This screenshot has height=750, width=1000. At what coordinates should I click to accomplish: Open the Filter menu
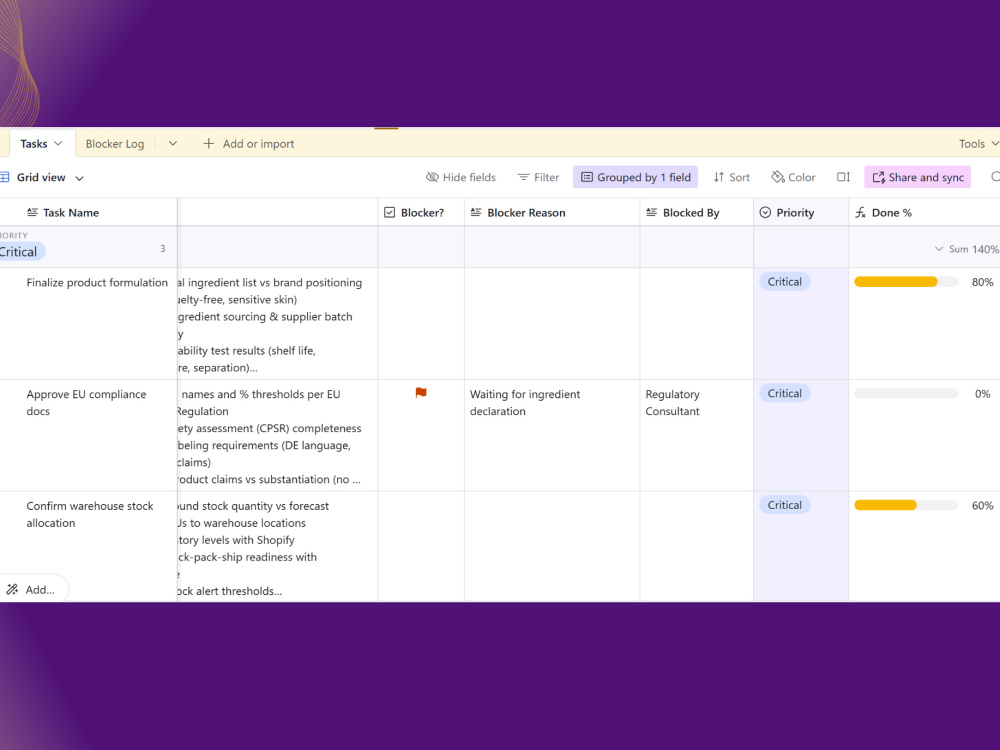(538, 177)
